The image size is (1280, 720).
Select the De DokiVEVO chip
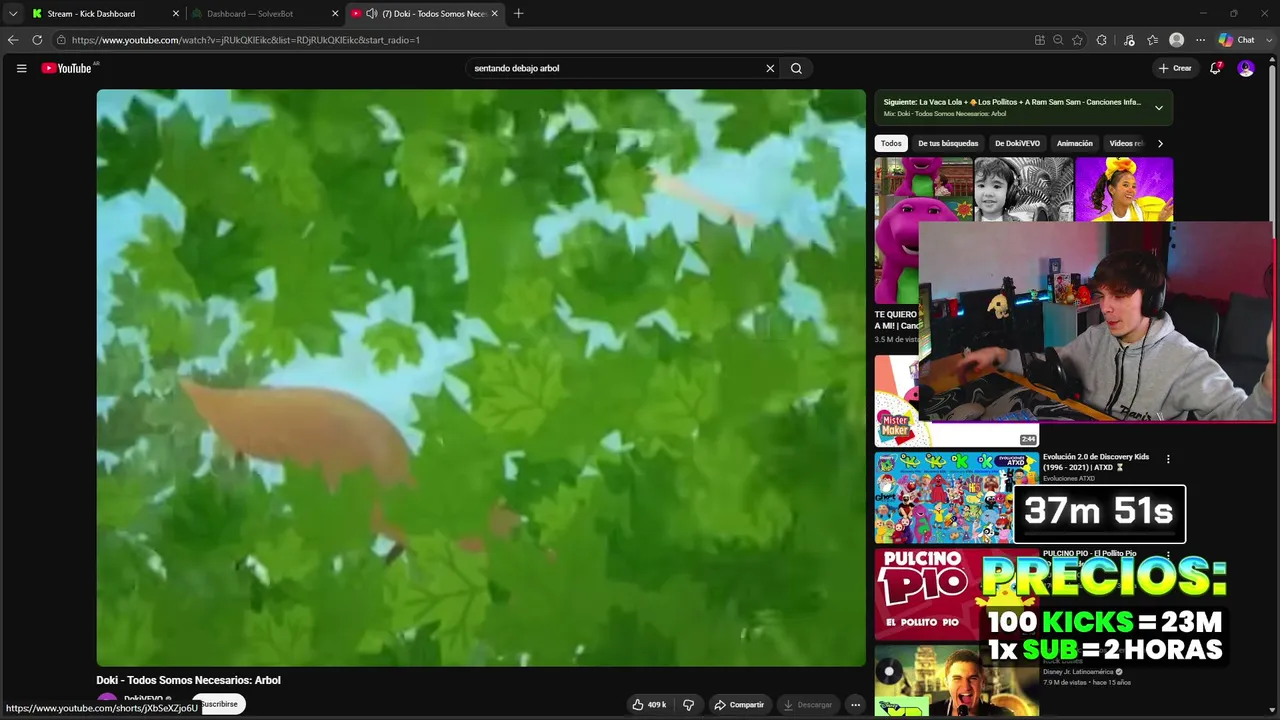click(x=1017, y=143)
